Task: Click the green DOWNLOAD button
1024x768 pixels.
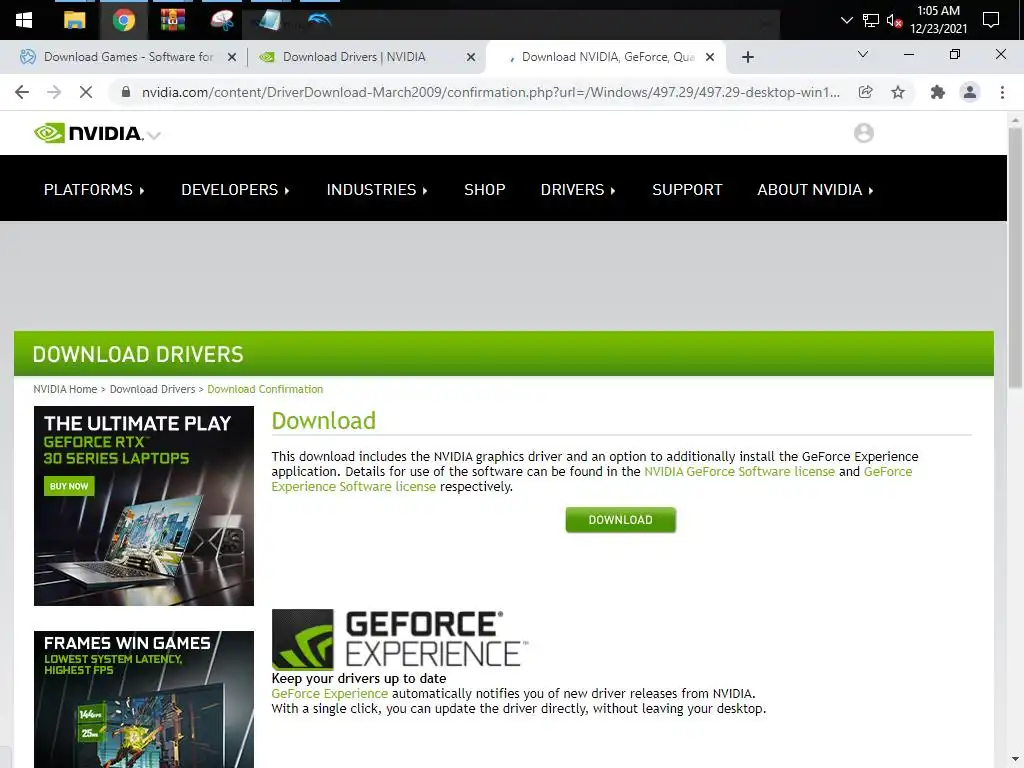Action: click(620, 520)
